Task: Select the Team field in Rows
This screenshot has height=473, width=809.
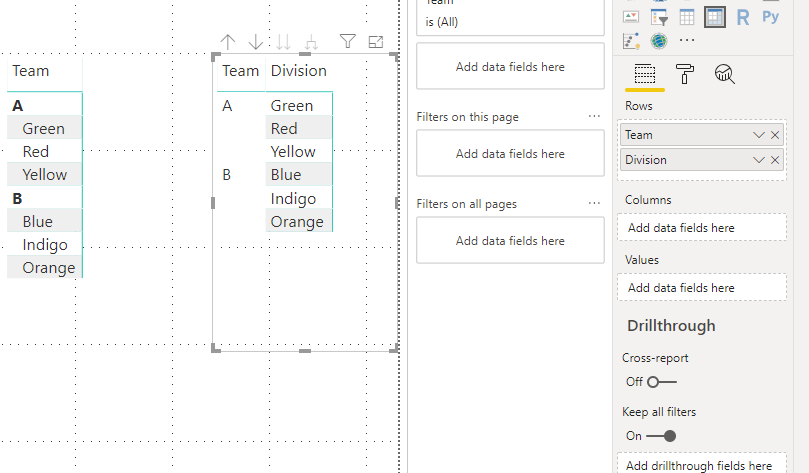Action: [702, 135]
